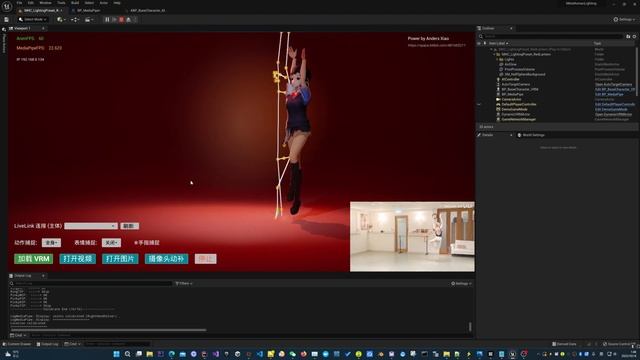The width and height of the screenshot is (640, 360).
Task: Open Microsoft Edge from the taskbar
Action: (x=171, y=354)
